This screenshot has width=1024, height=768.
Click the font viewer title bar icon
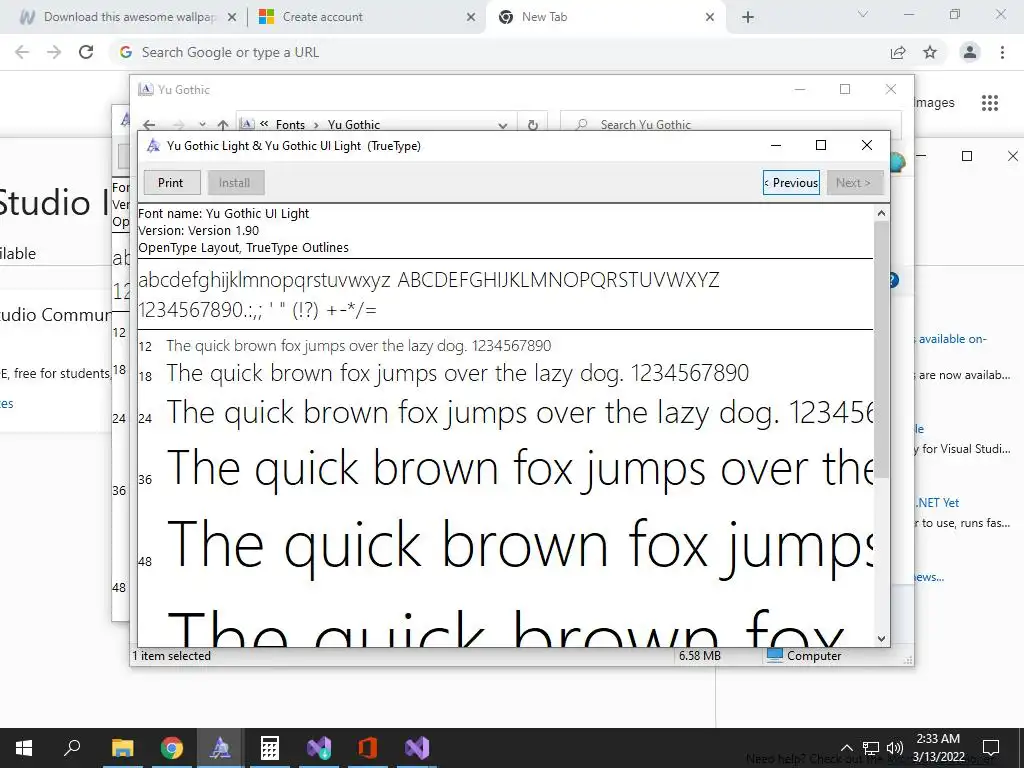coord(153,146)
